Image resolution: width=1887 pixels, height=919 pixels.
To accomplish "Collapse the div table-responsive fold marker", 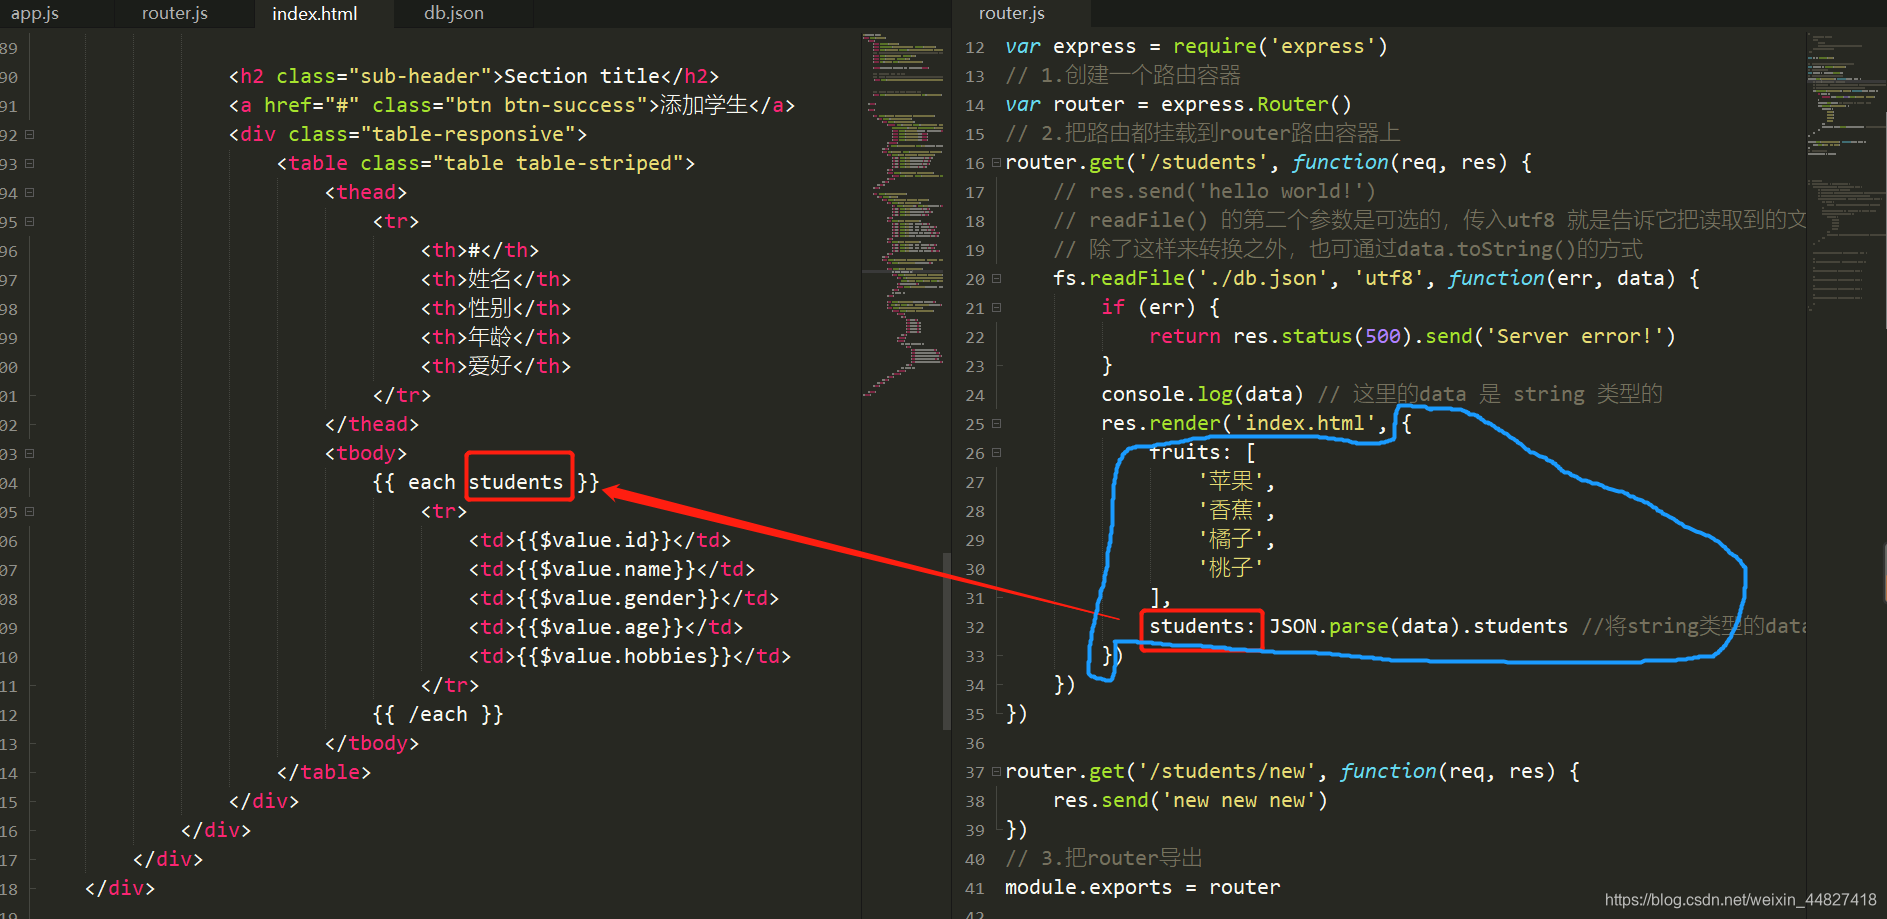I will 30,134.
